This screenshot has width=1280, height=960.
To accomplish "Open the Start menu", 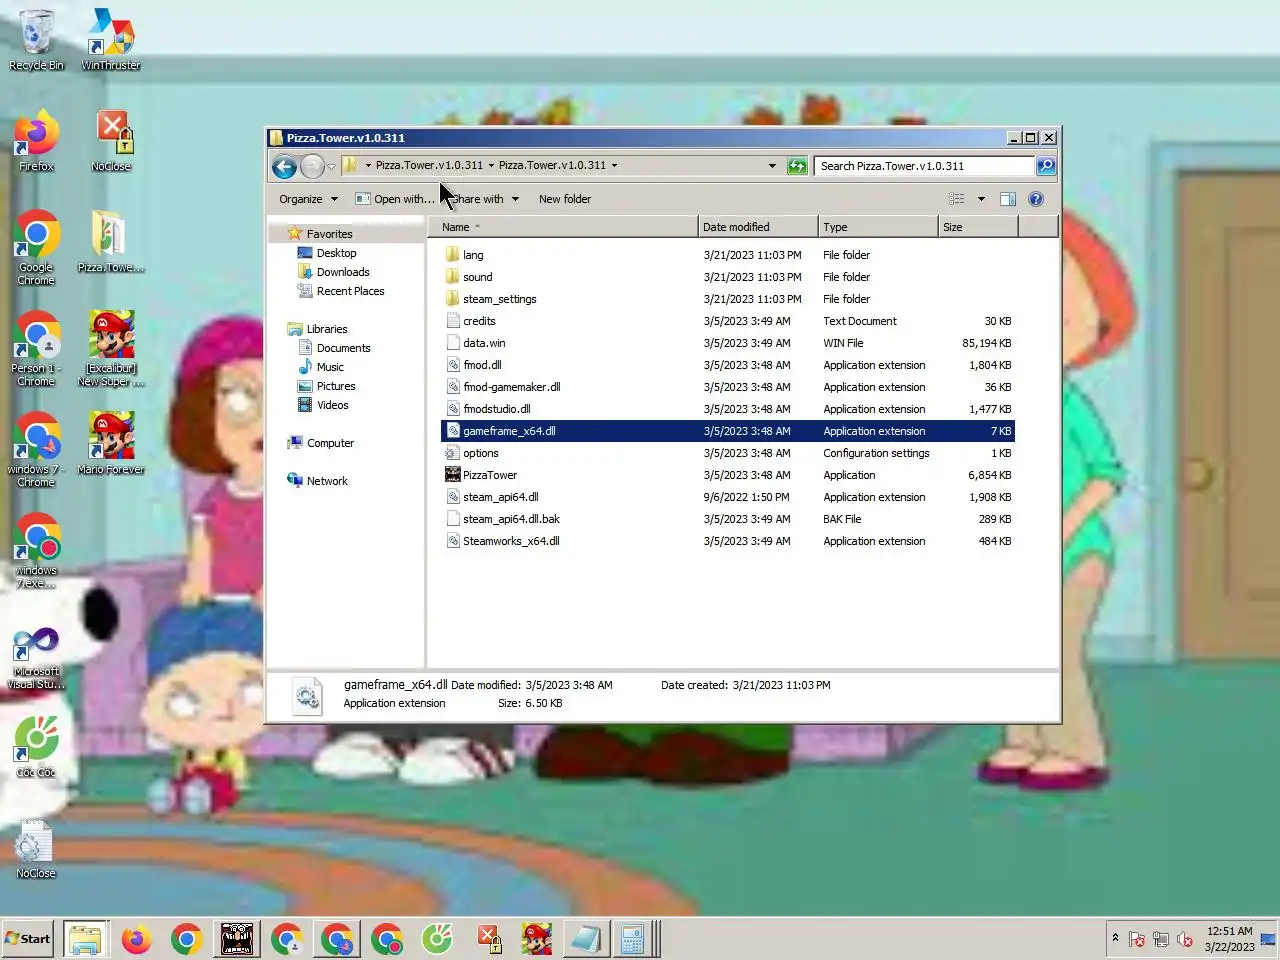I will pyautogui.click(x=28, y=939).
